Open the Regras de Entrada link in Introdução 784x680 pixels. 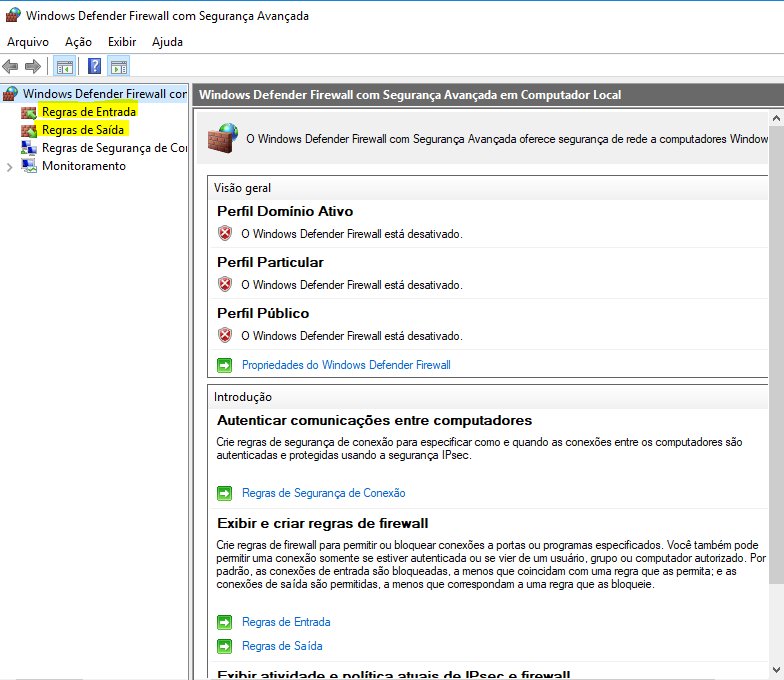click(286, 622)
